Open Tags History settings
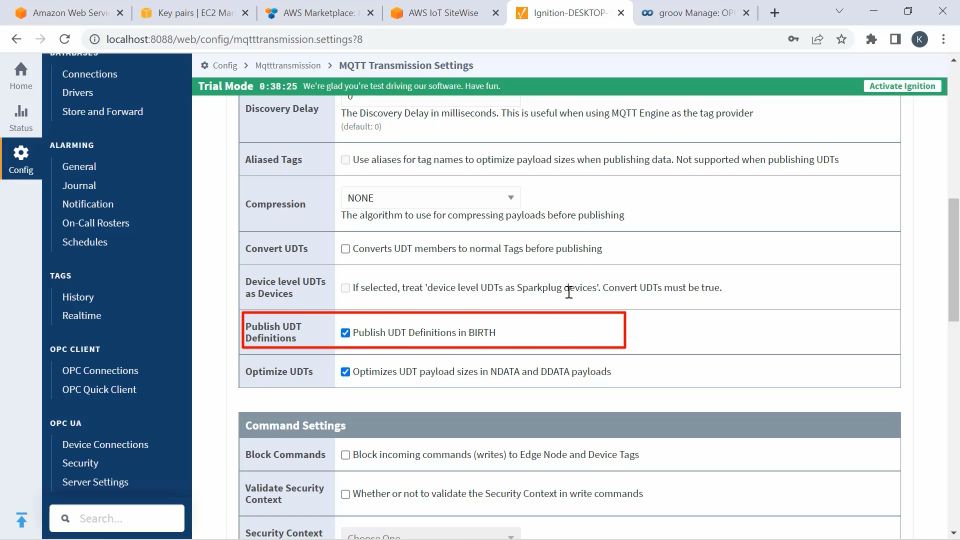 pos(78,297)
